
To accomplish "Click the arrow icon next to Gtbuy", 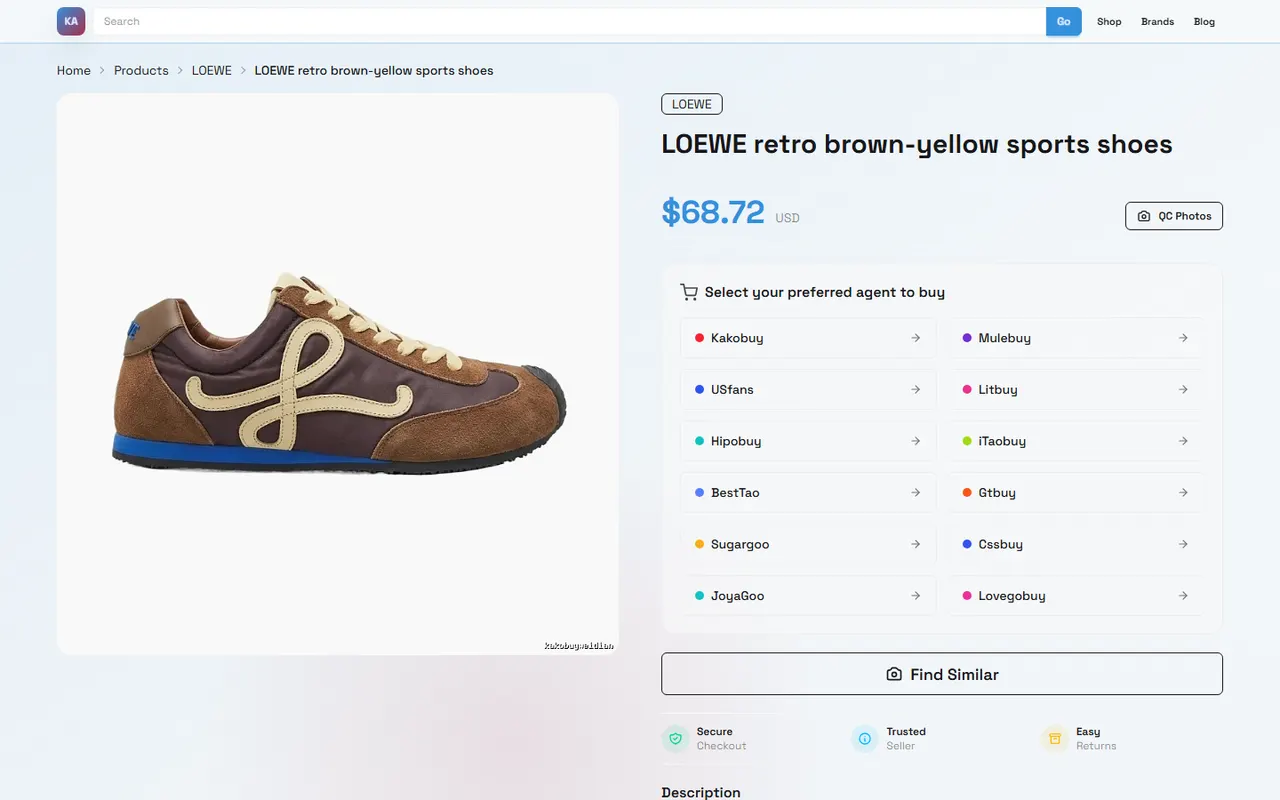I will tap(1183, 493).
